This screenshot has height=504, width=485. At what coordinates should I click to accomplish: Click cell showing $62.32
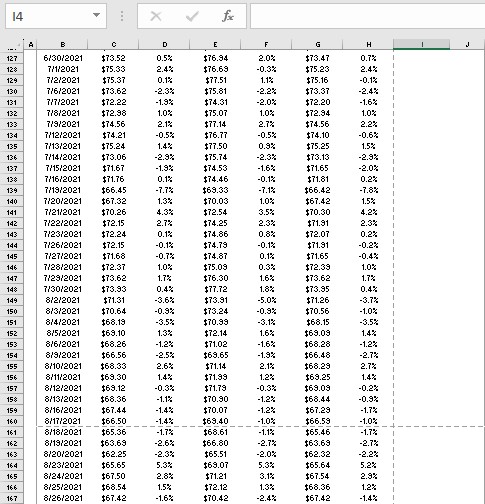click(317, 454)
